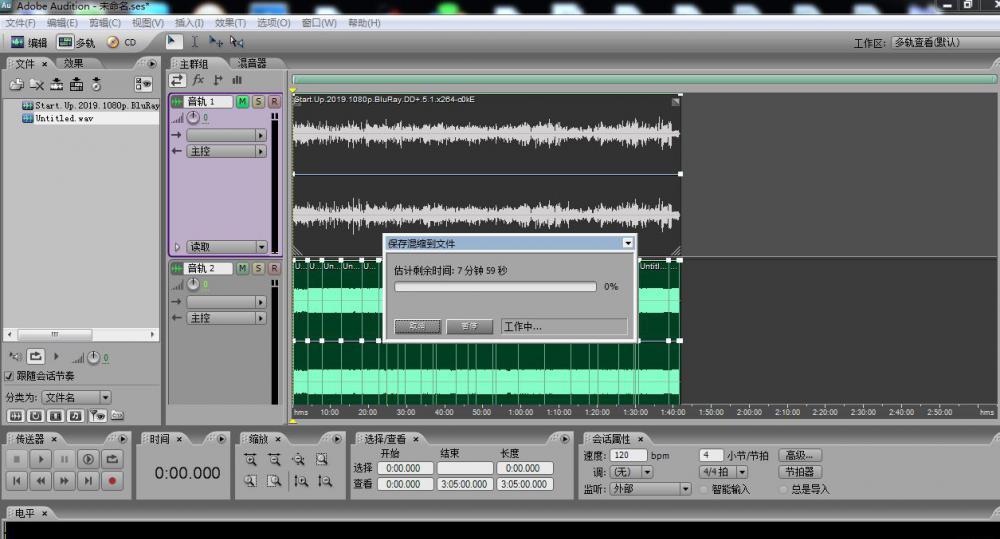The height and width of the screenshot is (539, 1000).
Task: Enable 总是导入 radio option
Action: point(784,490)
